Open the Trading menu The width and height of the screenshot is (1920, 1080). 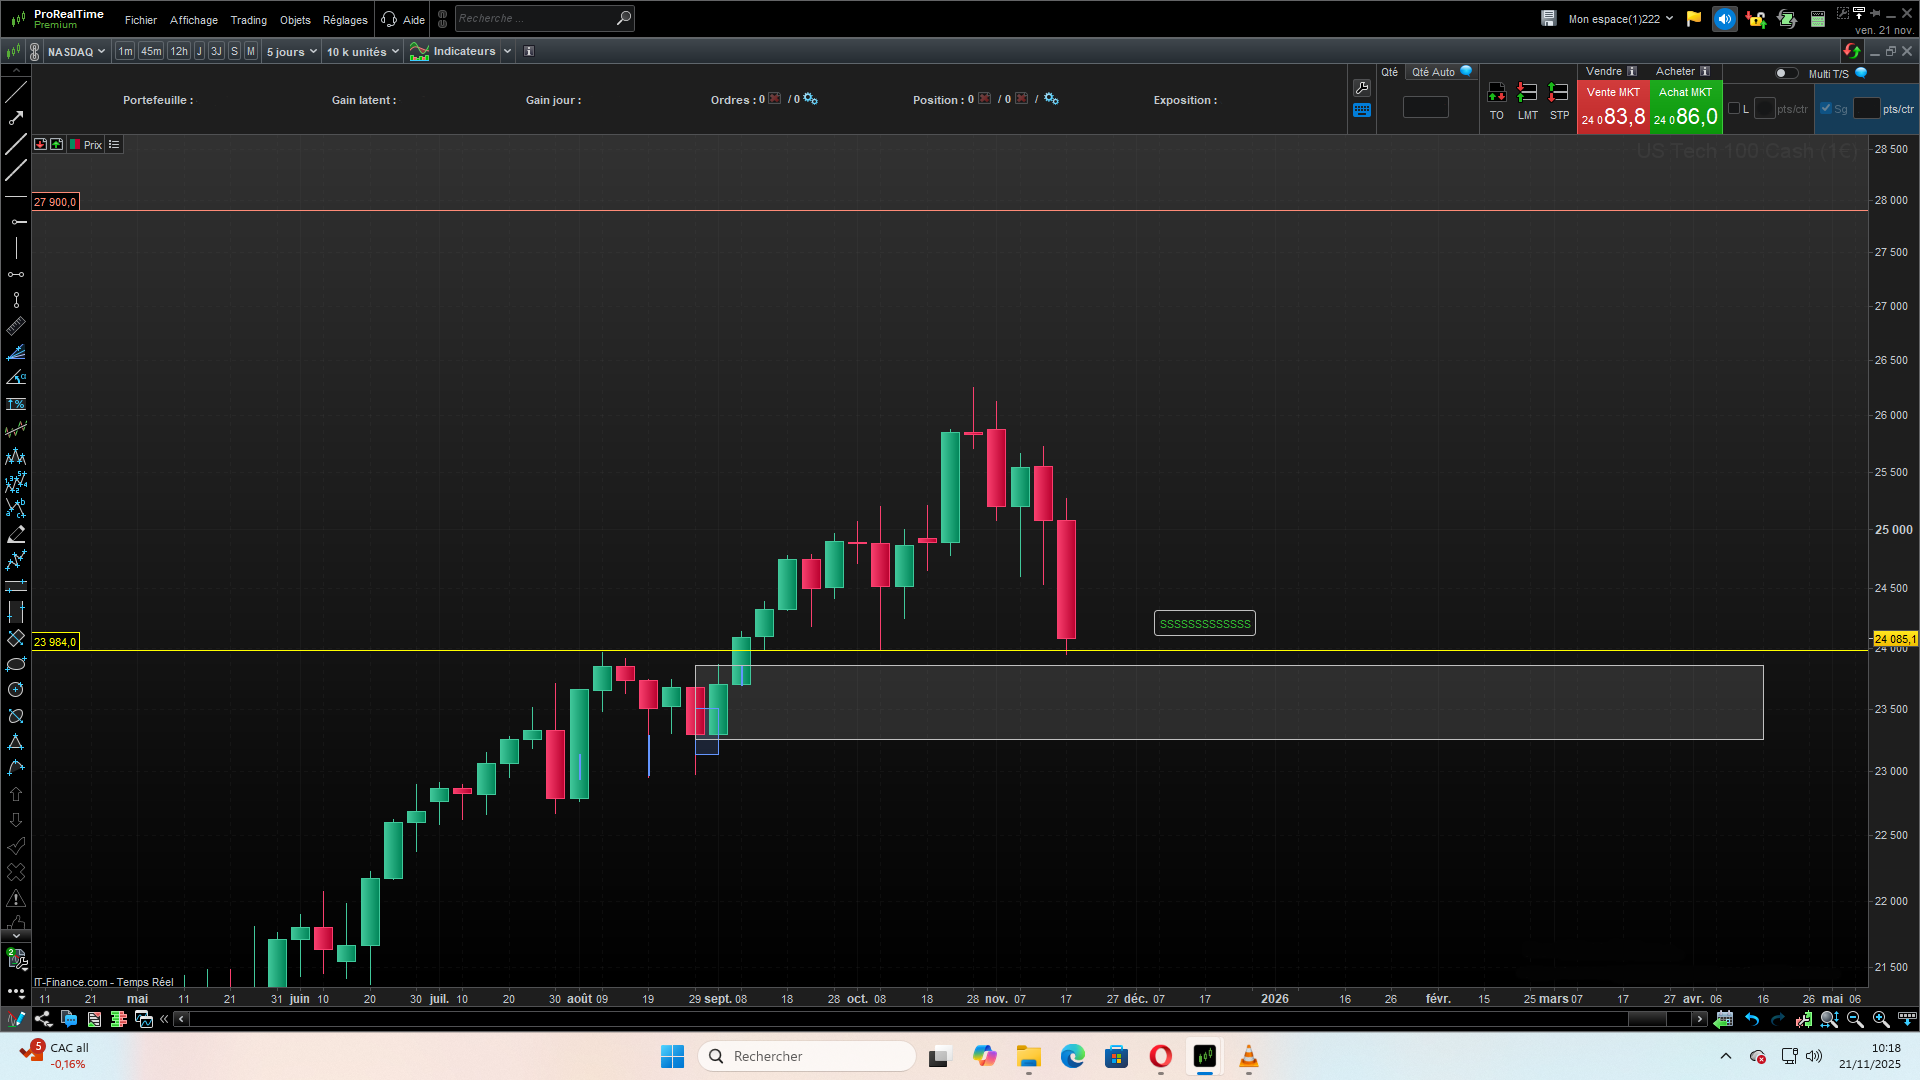[248, 20]
